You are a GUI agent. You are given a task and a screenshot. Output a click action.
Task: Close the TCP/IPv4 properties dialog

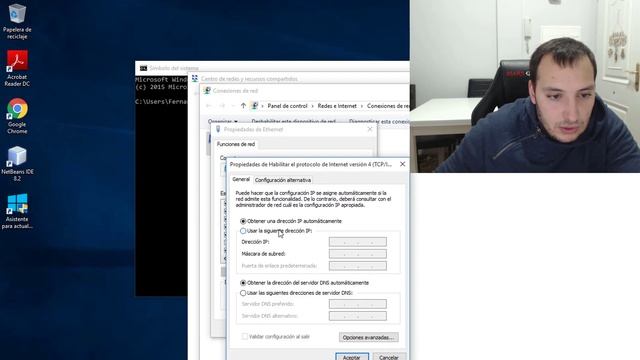coord(402,164)
